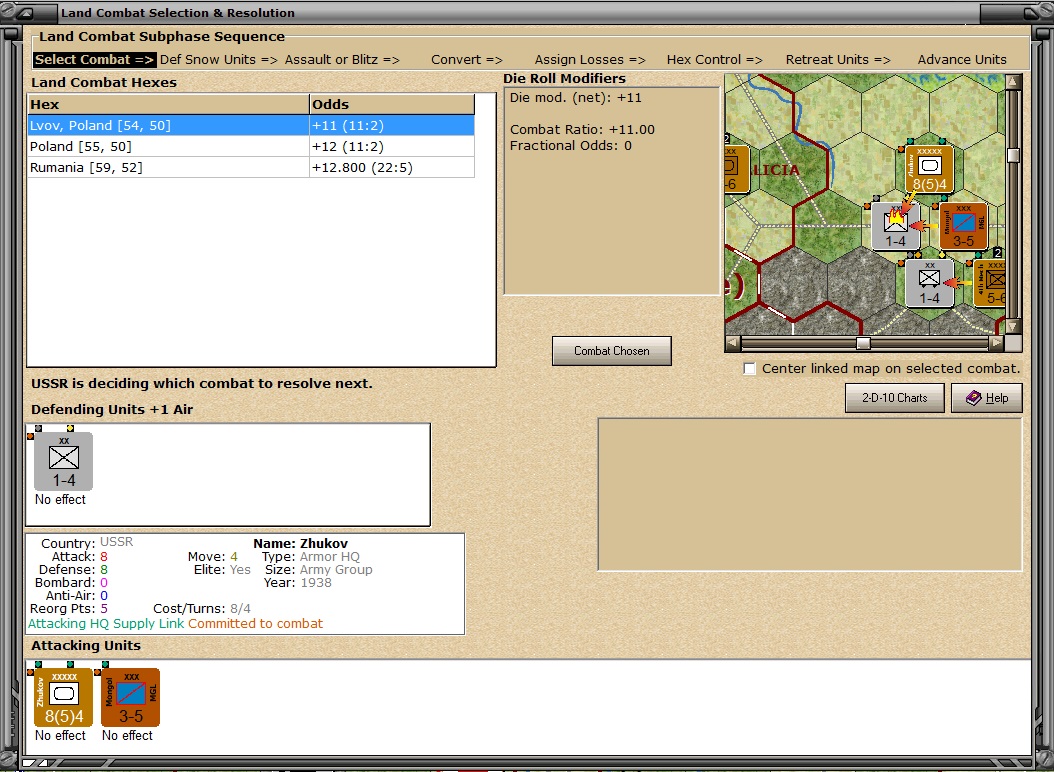This screenshot has width=1054, height=772.
Task: Click the +11 (11:2) odds cell
Action: tap(392, 126)
